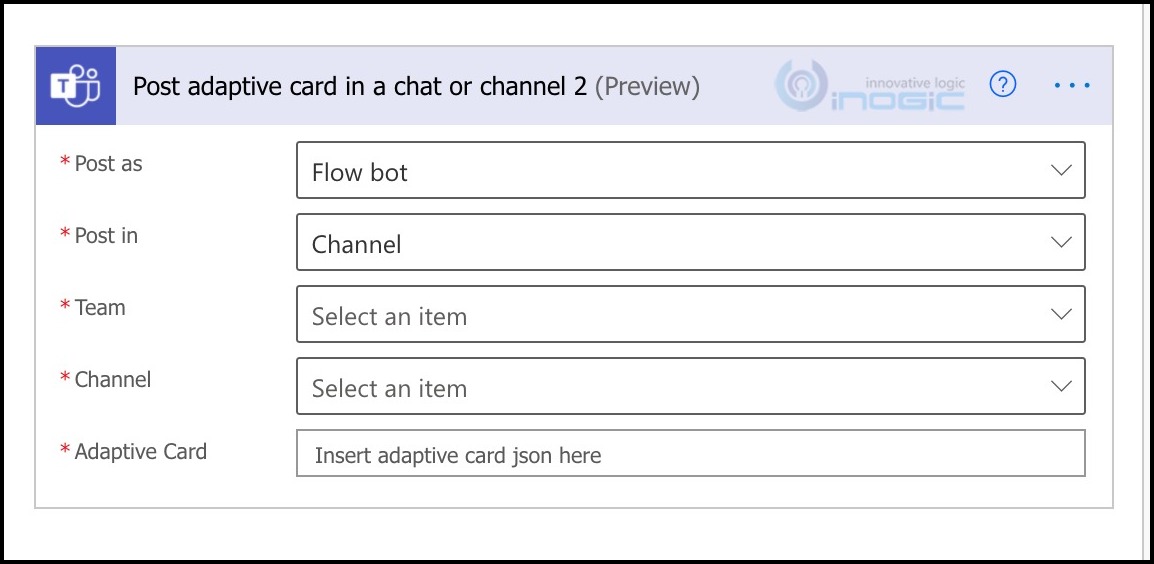Open the help question mark icon

tap(1002, 85)
